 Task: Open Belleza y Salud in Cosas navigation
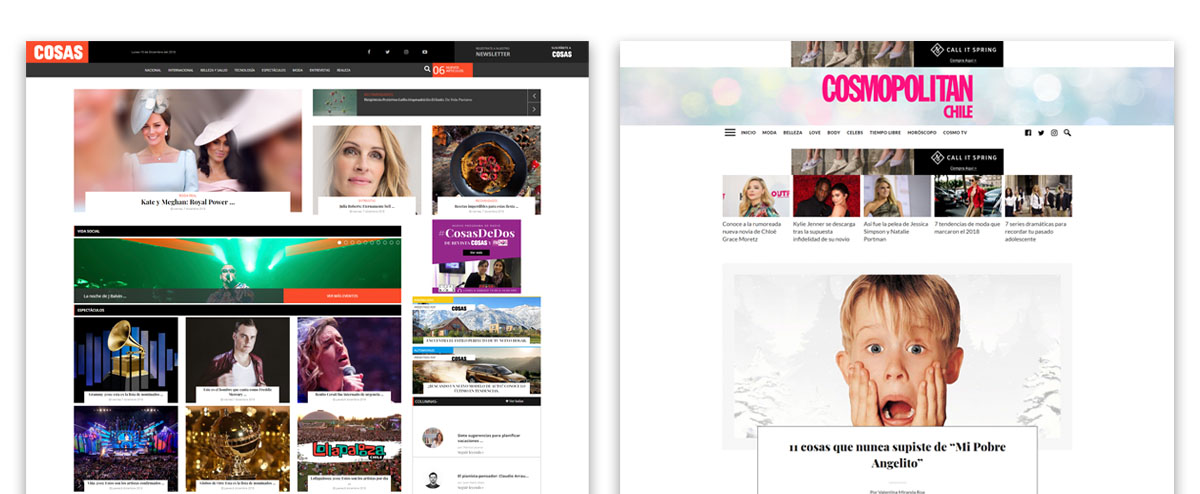[x=214, y=70]
